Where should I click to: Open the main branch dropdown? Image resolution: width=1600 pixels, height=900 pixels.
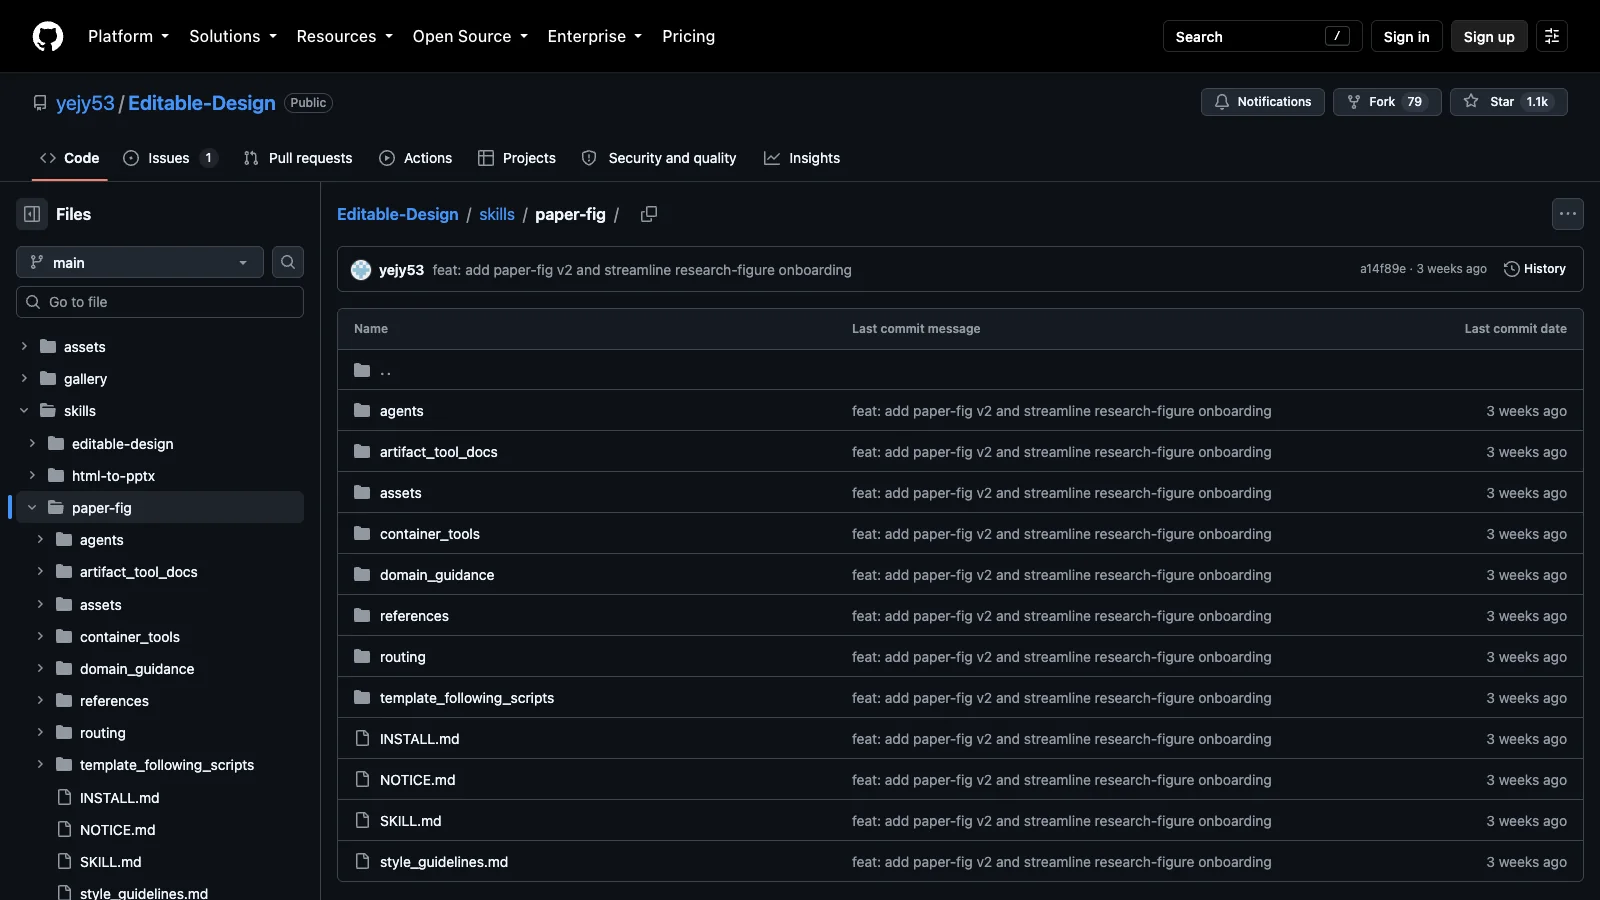(140, 262)
